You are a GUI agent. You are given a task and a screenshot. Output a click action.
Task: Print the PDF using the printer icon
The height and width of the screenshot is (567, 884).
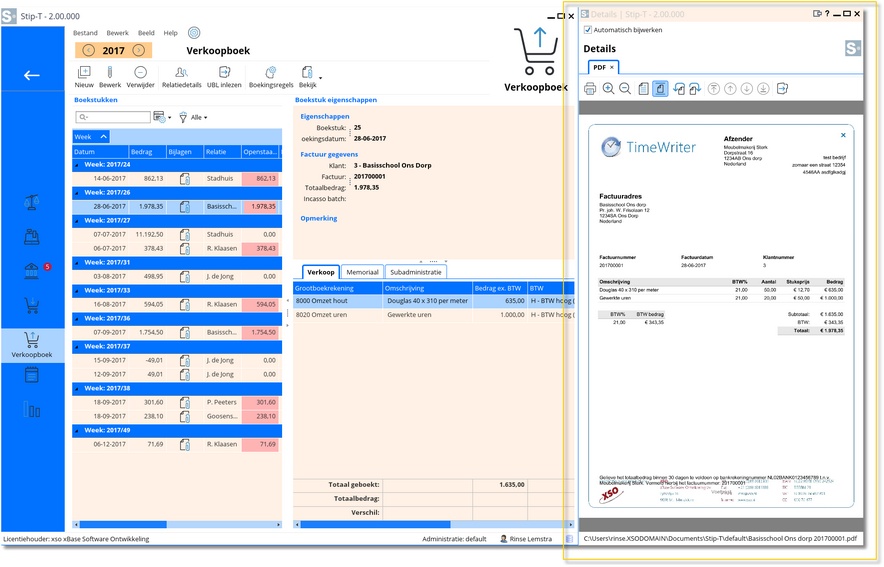(x=590, y=89)
